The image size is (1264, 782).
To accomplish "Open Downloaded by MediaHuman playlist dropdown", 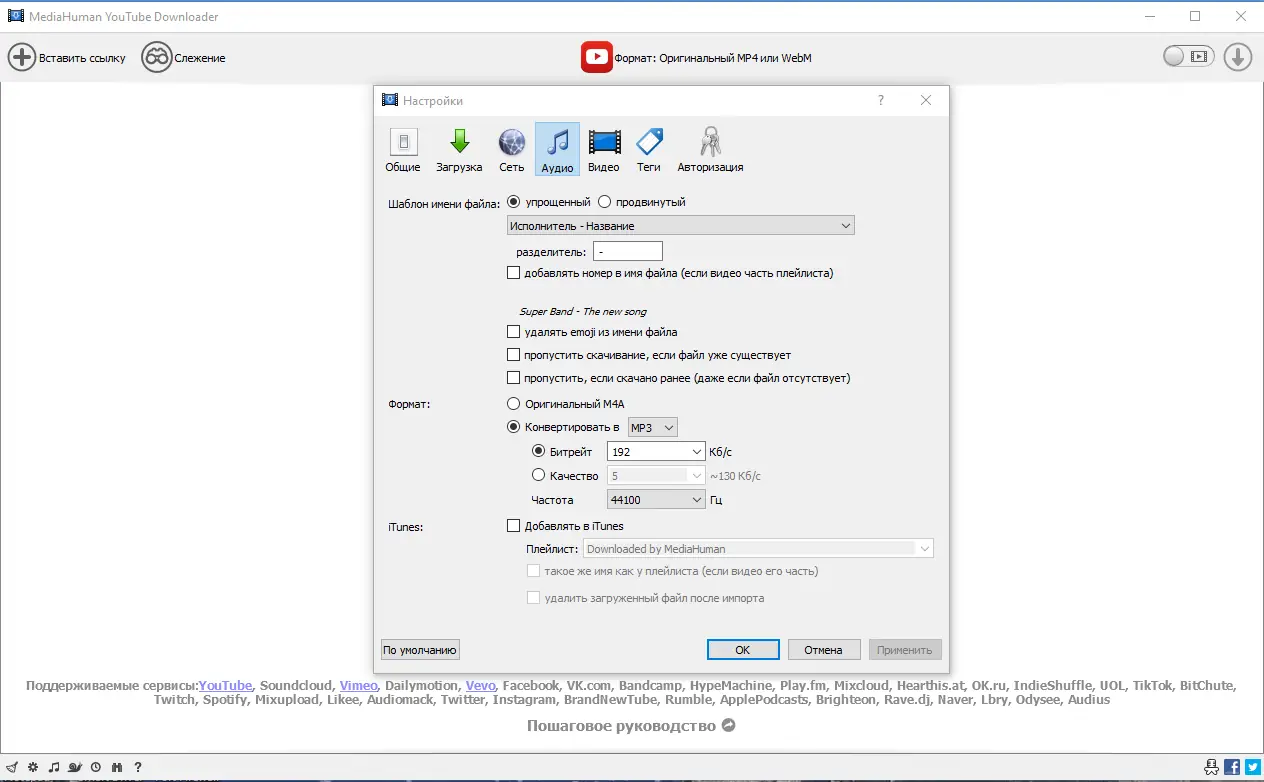I will 758,549.
